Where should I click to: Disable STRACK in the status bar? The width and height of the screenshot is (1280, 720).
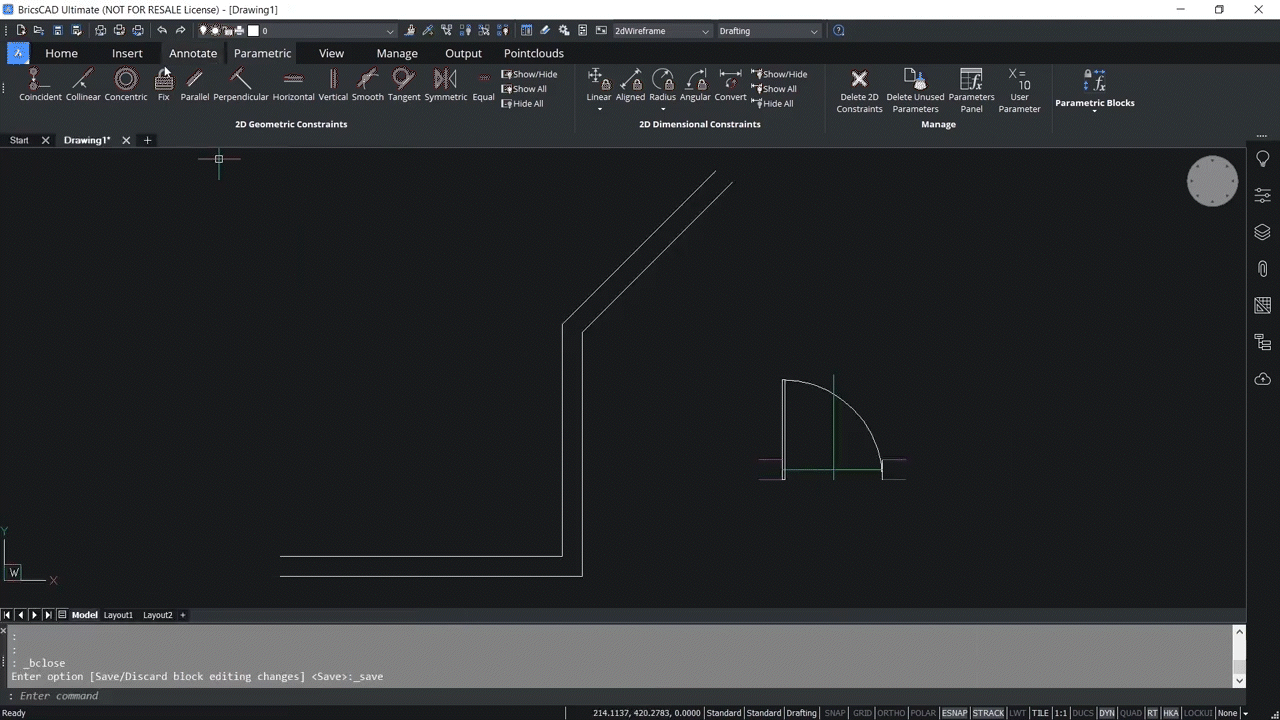point(988,713)
